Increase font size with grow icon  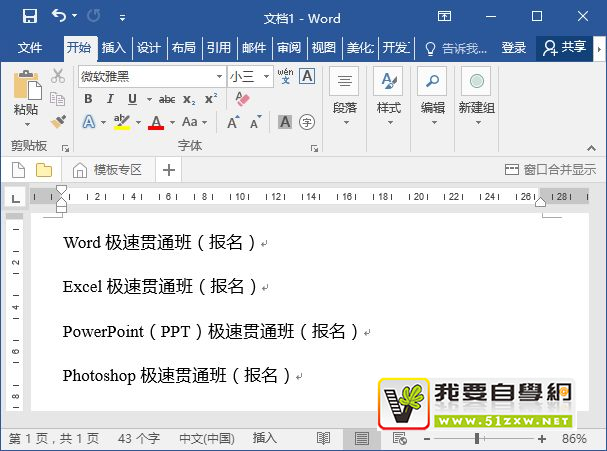point(234,122)
